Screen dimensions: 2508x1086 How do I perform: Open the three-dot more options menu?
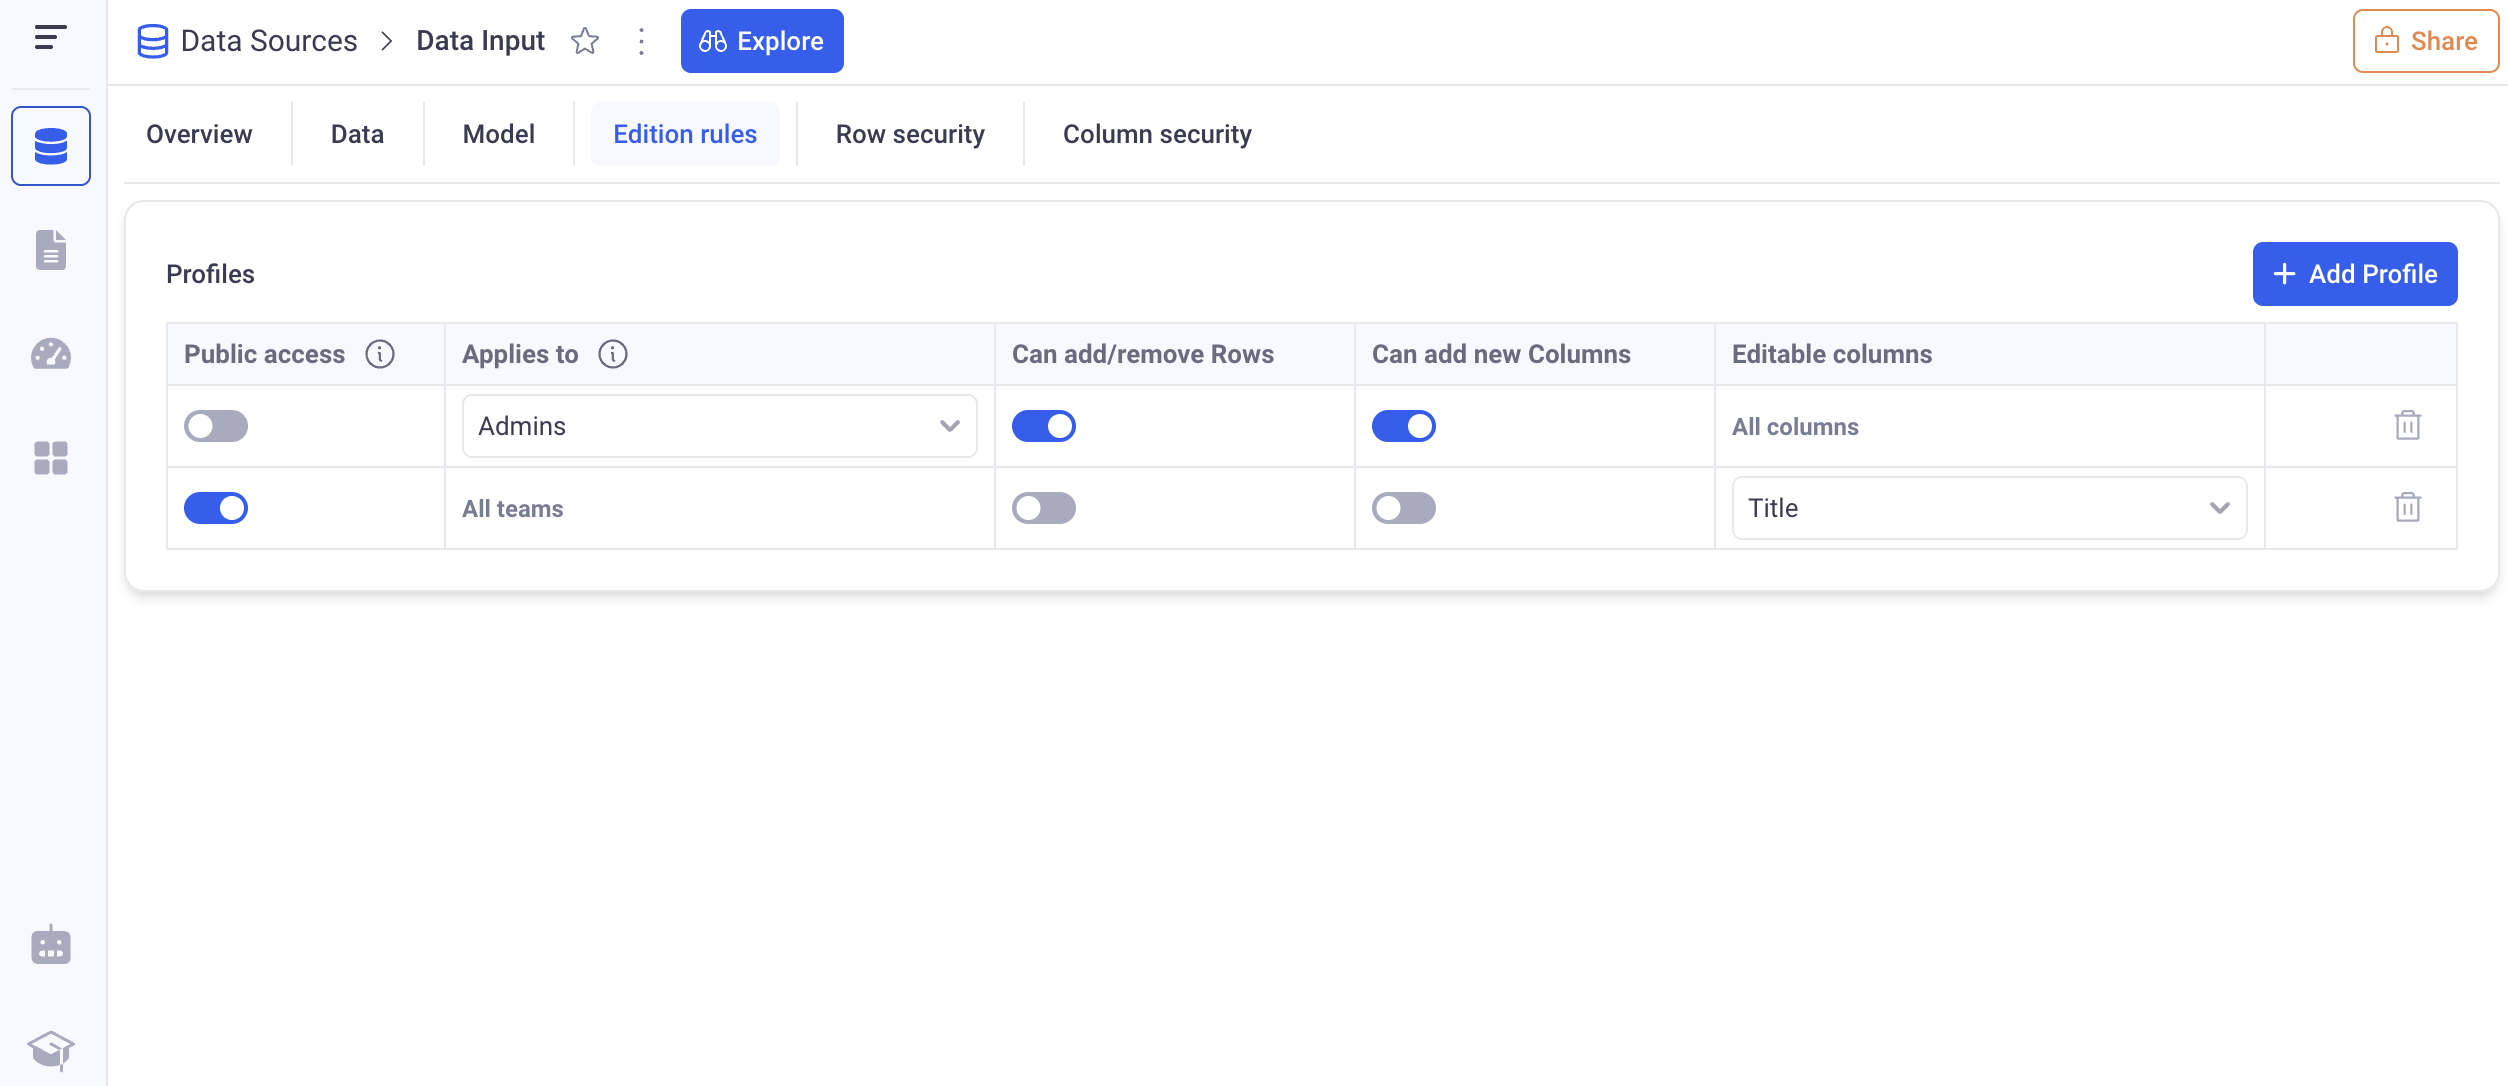pyautogui.click(x=641, y=41)
